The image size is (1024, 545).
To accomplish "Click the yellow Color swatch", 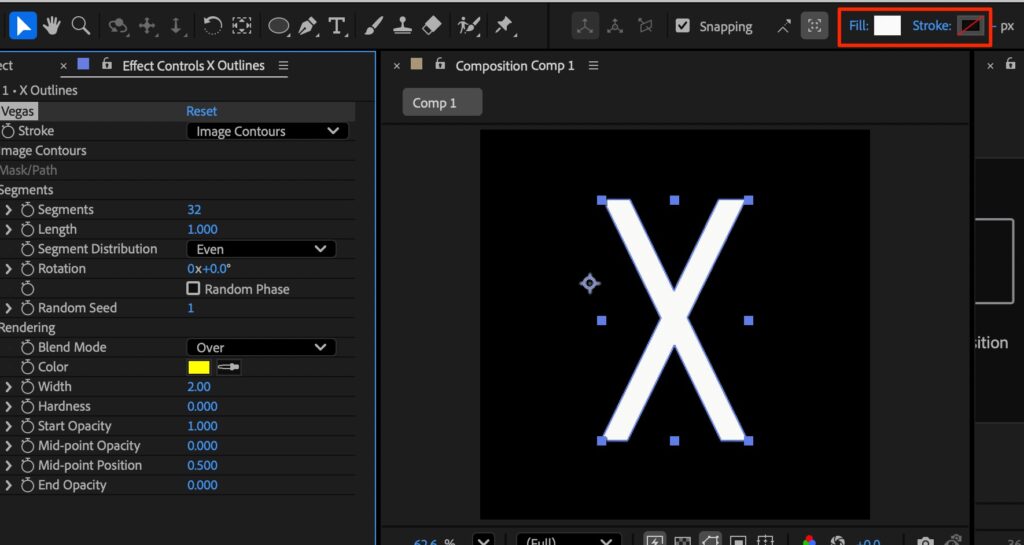I will coord(199,367).
